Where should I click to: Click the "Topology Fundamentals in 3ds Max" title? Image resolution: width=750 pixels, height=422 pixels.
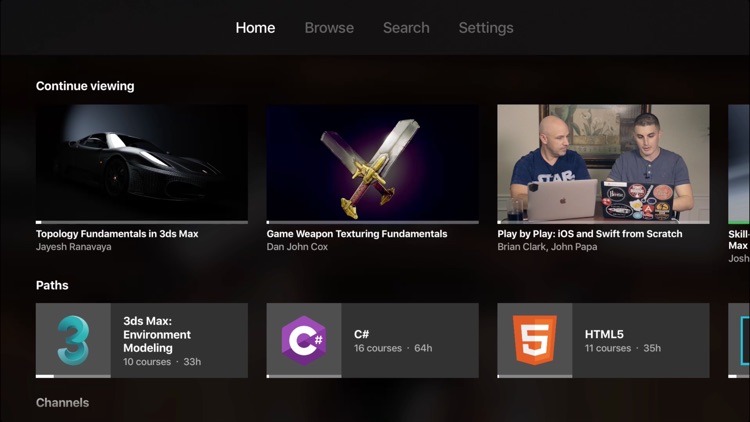point(117,233)
